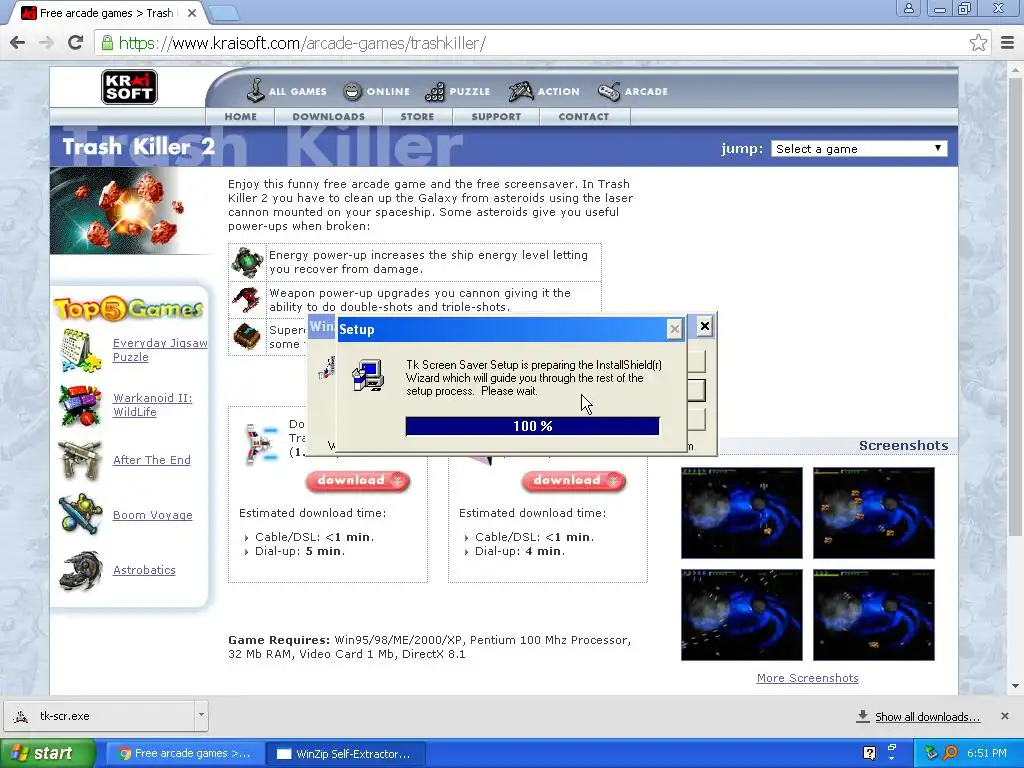
Task: Click the Trash Killer download spaceship icon
Action: (260, 444)
